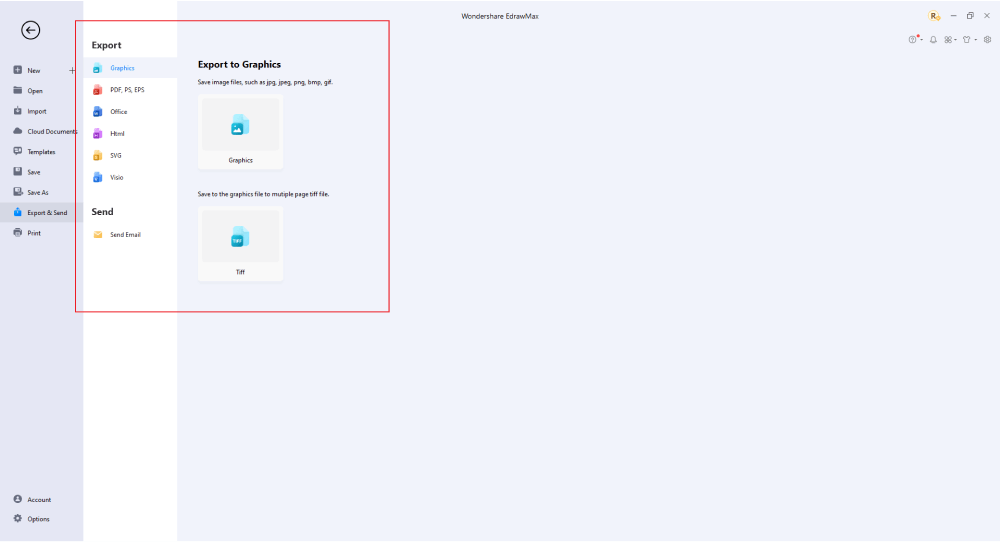The height and width of the screenshot is (542, 1000).
Task: Select the Graphics export tile
Action: click(240, 132)
